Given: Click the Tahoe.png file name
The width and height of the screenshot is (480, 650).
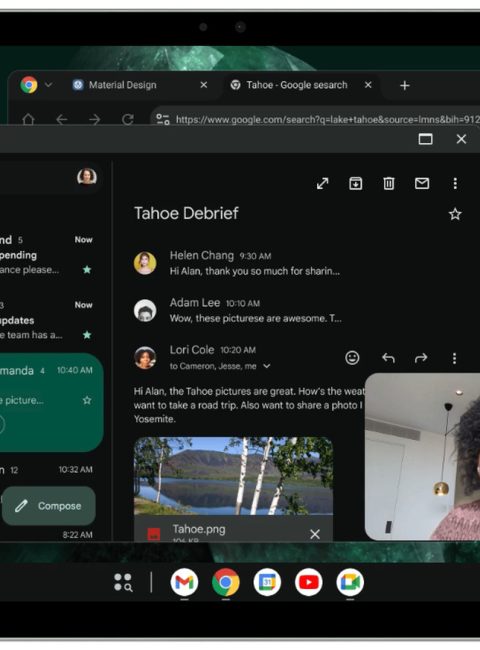Looking at the screenshot, I should pyautogui.click(x=199, y=529).
